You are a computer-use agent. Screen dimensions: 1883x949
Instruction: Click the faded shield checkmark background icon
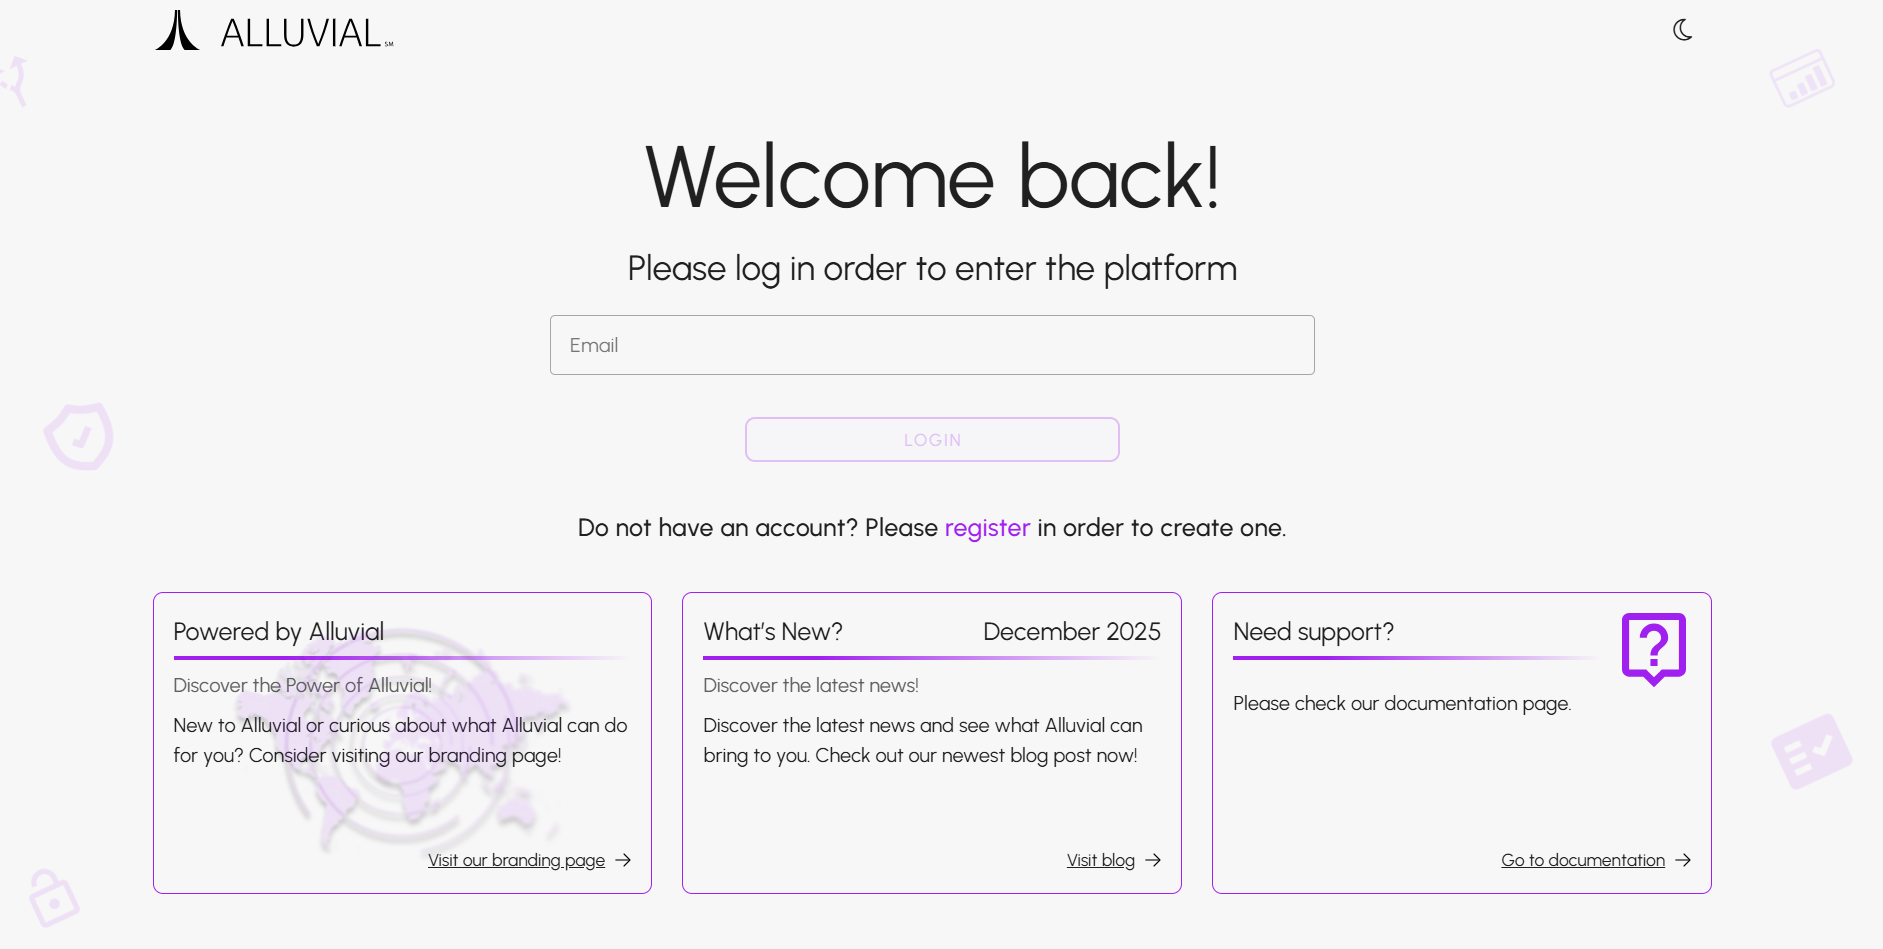[79, 436]
